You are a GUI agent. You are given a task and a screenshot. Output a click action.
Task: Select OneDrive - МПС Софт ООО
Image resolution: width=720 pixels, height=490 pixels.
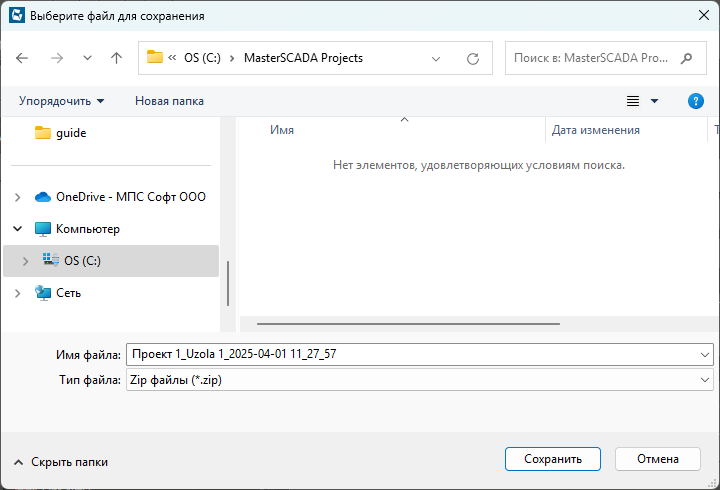(120, 197)
